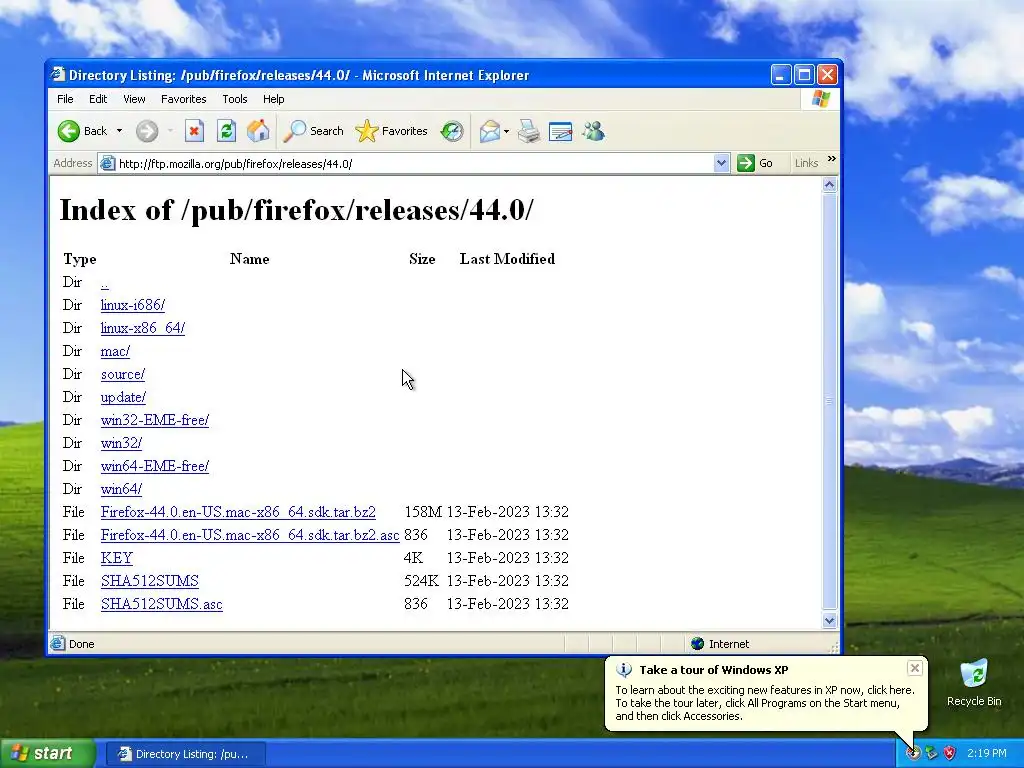The height and width of the screenshot is (768, 1024).
Task: Open the Help menu
Action: (274, 99)
